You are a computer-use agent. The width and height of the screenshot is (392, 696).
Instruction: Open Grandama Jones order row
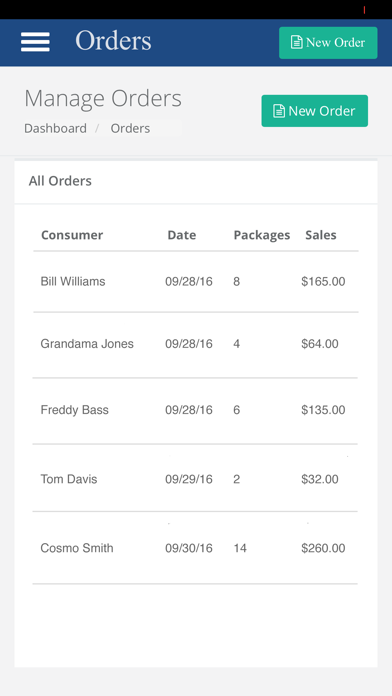coord(195,345)
